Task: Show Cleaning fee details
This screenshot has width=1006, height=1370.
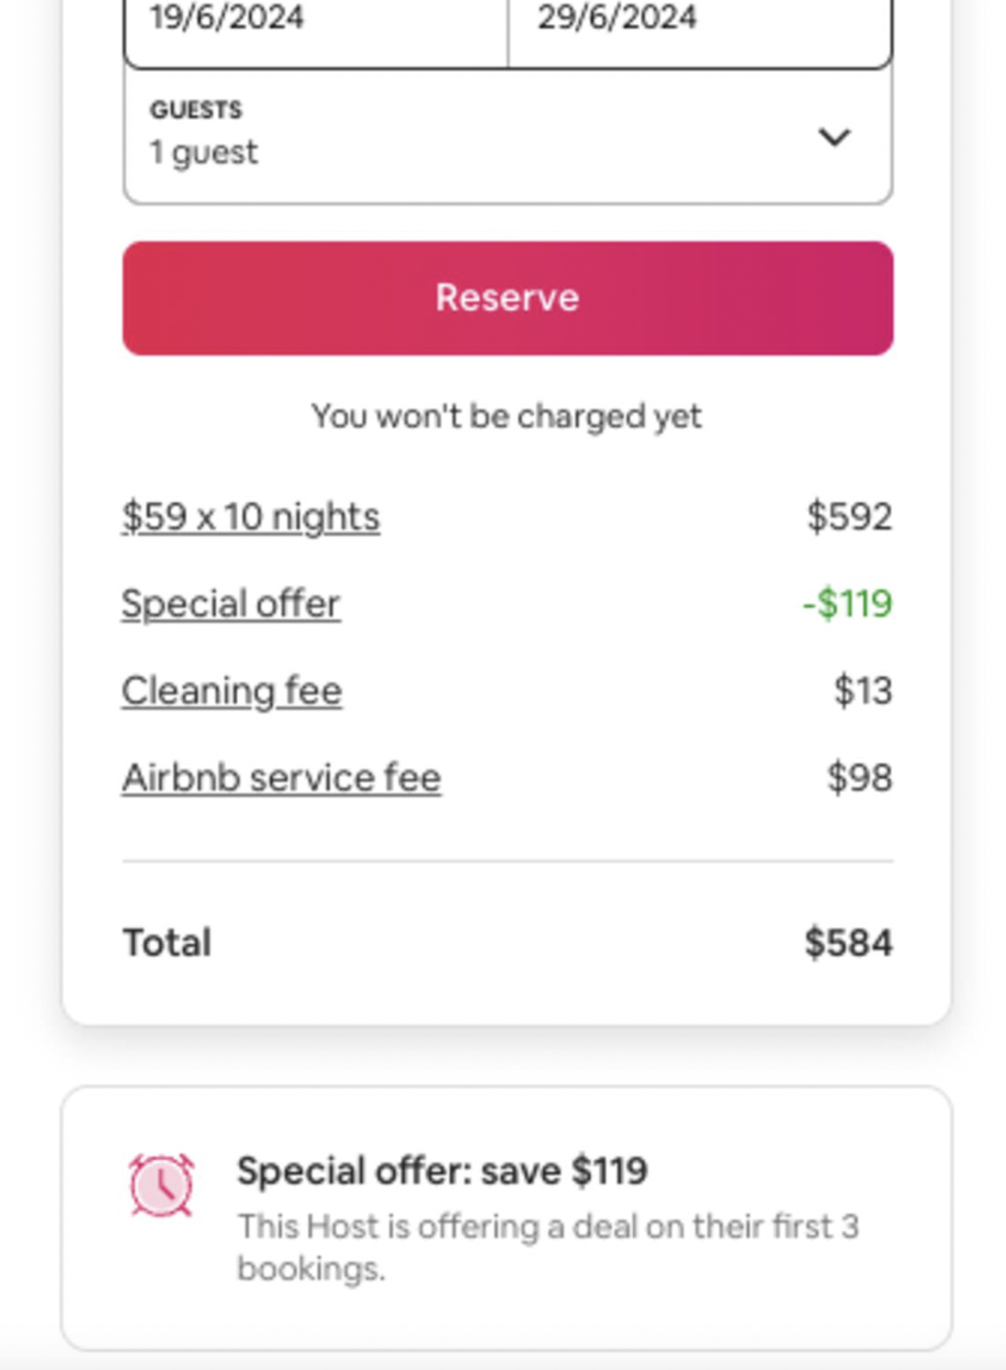Action: pos(232,691)
